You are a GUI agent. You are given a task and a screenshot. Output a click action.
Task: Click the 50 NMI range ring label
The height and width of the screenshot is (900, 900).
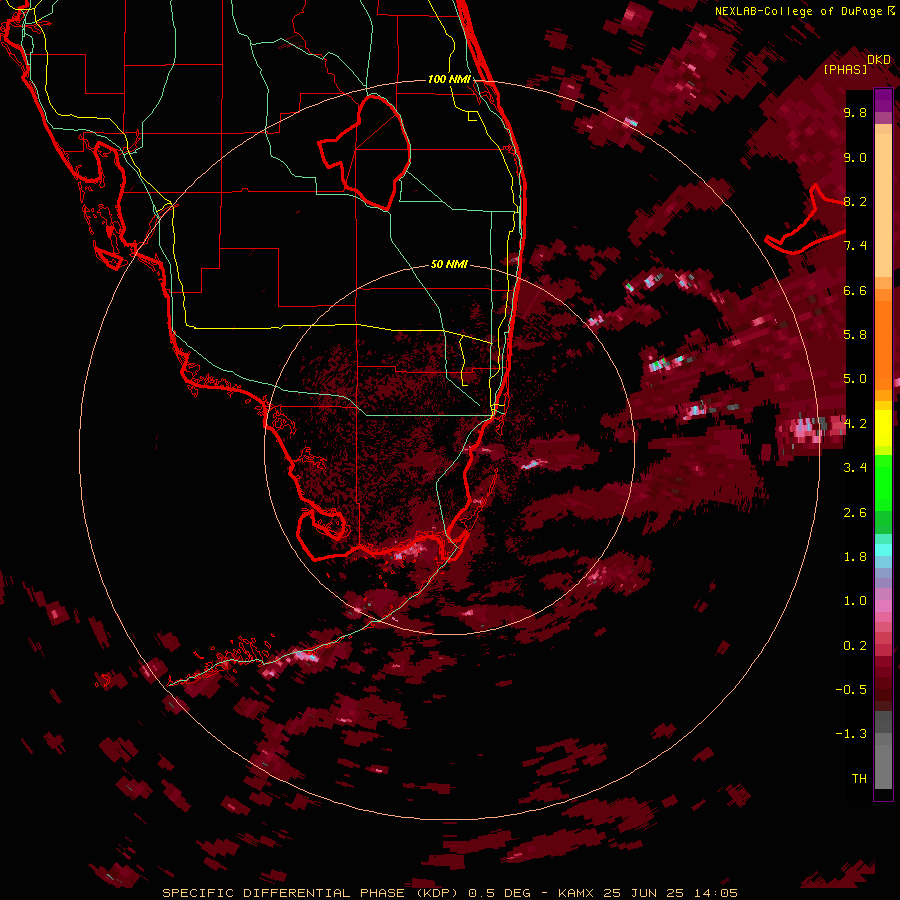click(449, 265)
